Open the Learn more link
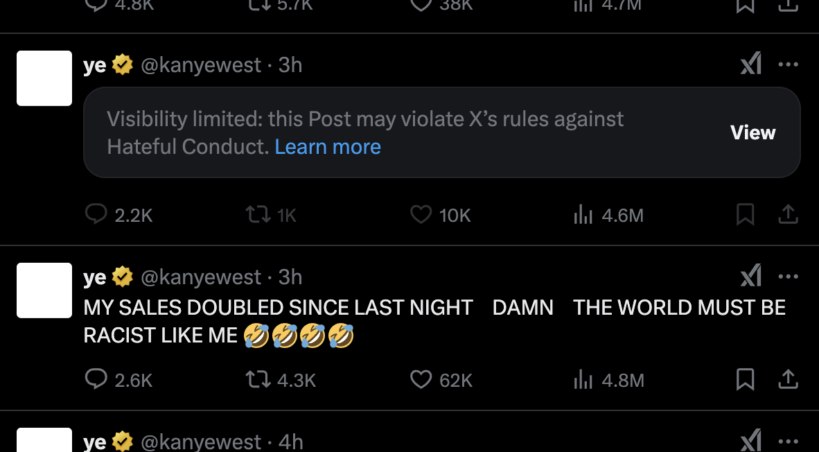The width and height of the screenshot is (819, 452). tap(327, 147)
